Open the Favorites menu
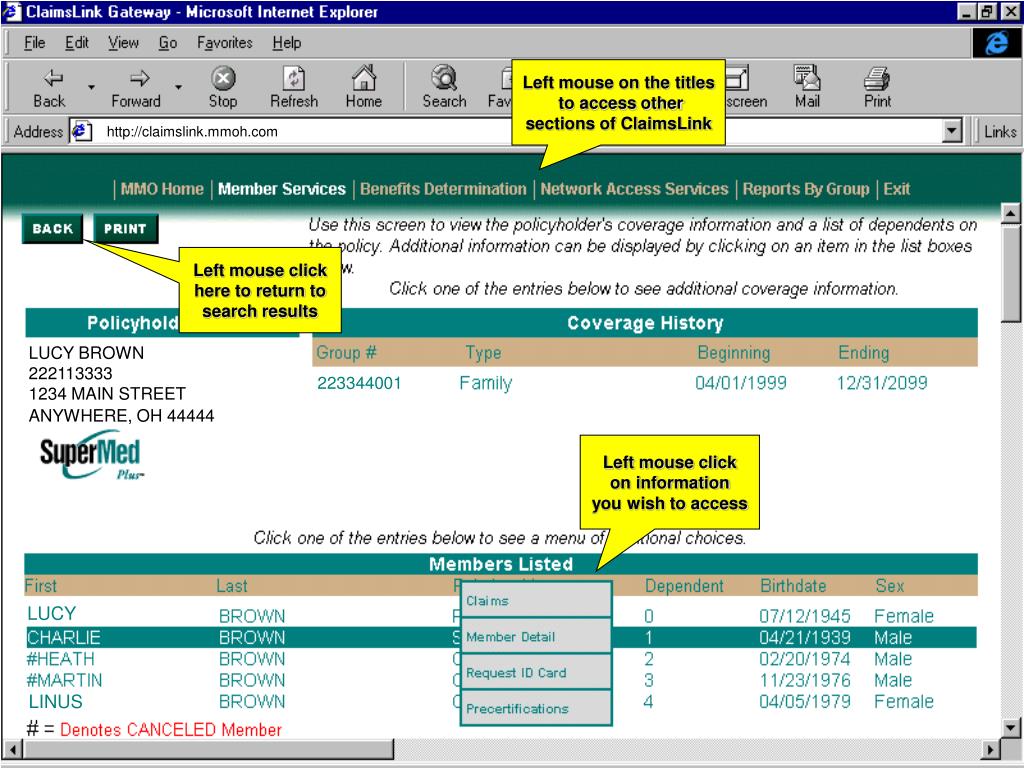Screen dimensions: 1024x768 pos(225,43)
